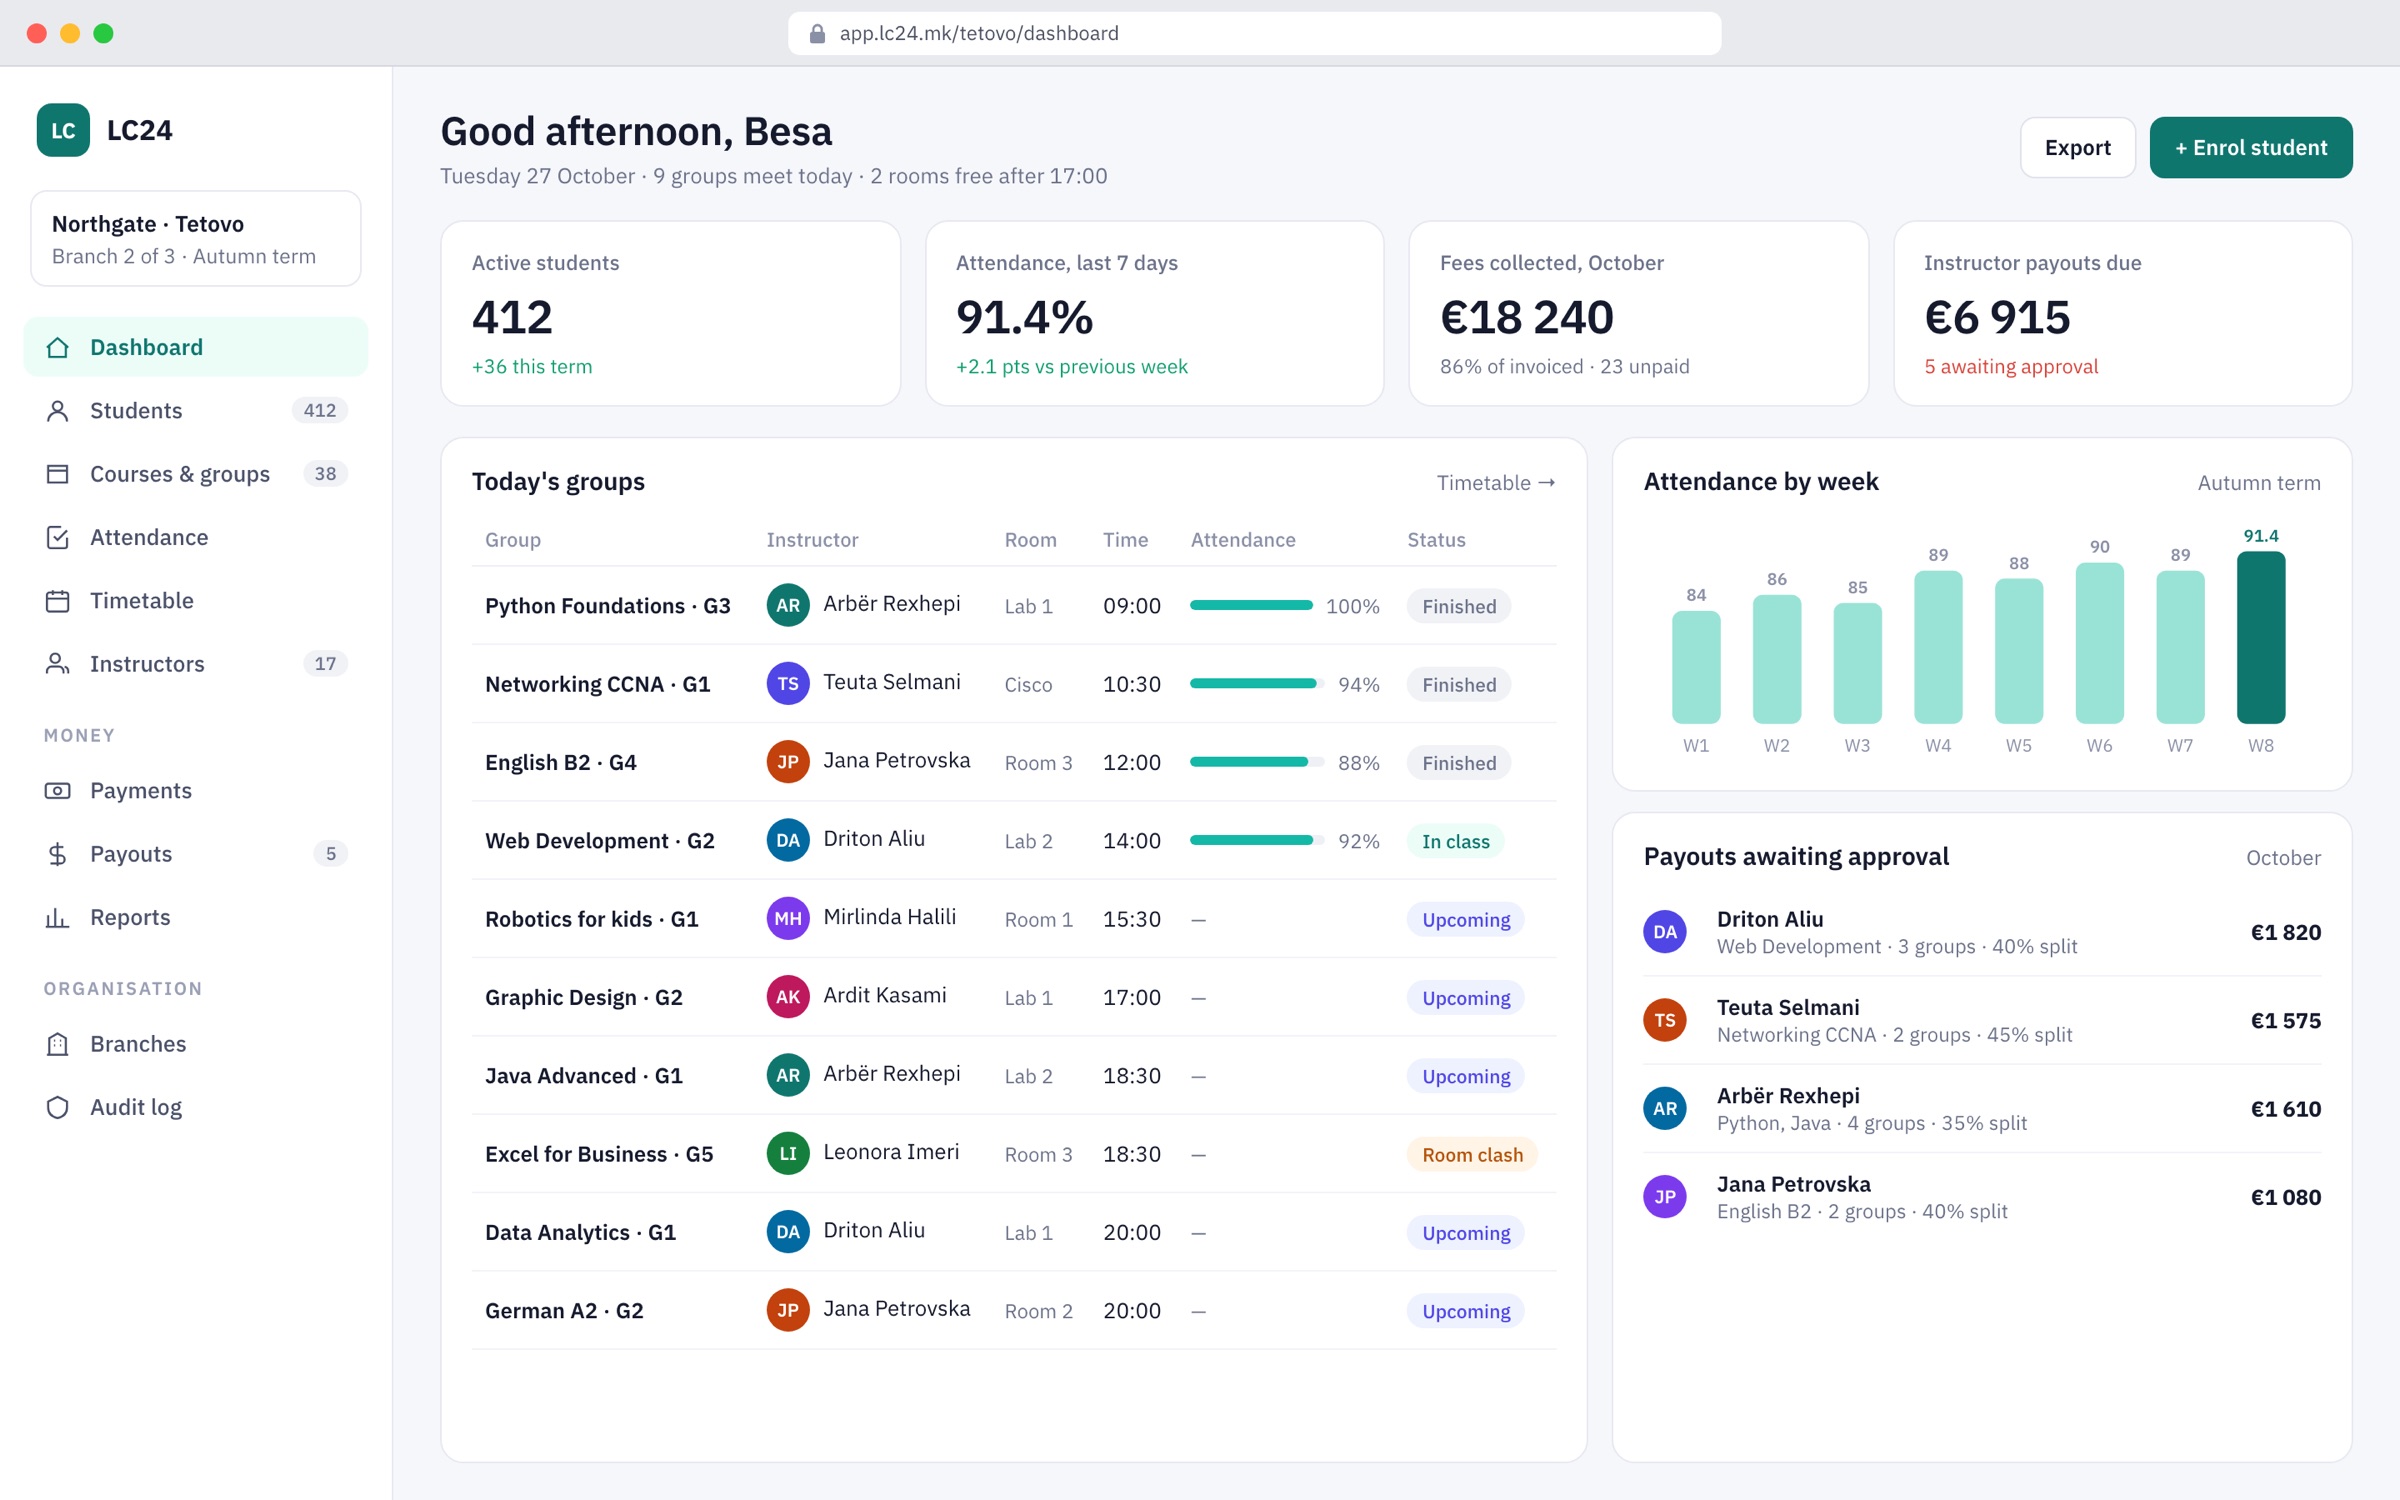Click the Active students 412 card
The width and height of the screenshot is (2400, 1500).
point(670,314)
